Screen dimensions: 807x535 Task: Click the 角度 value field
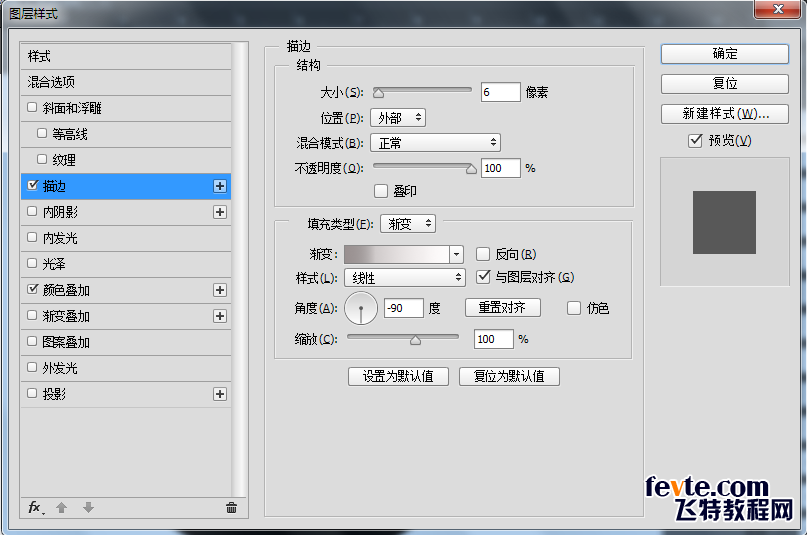(x=404, y=308)
